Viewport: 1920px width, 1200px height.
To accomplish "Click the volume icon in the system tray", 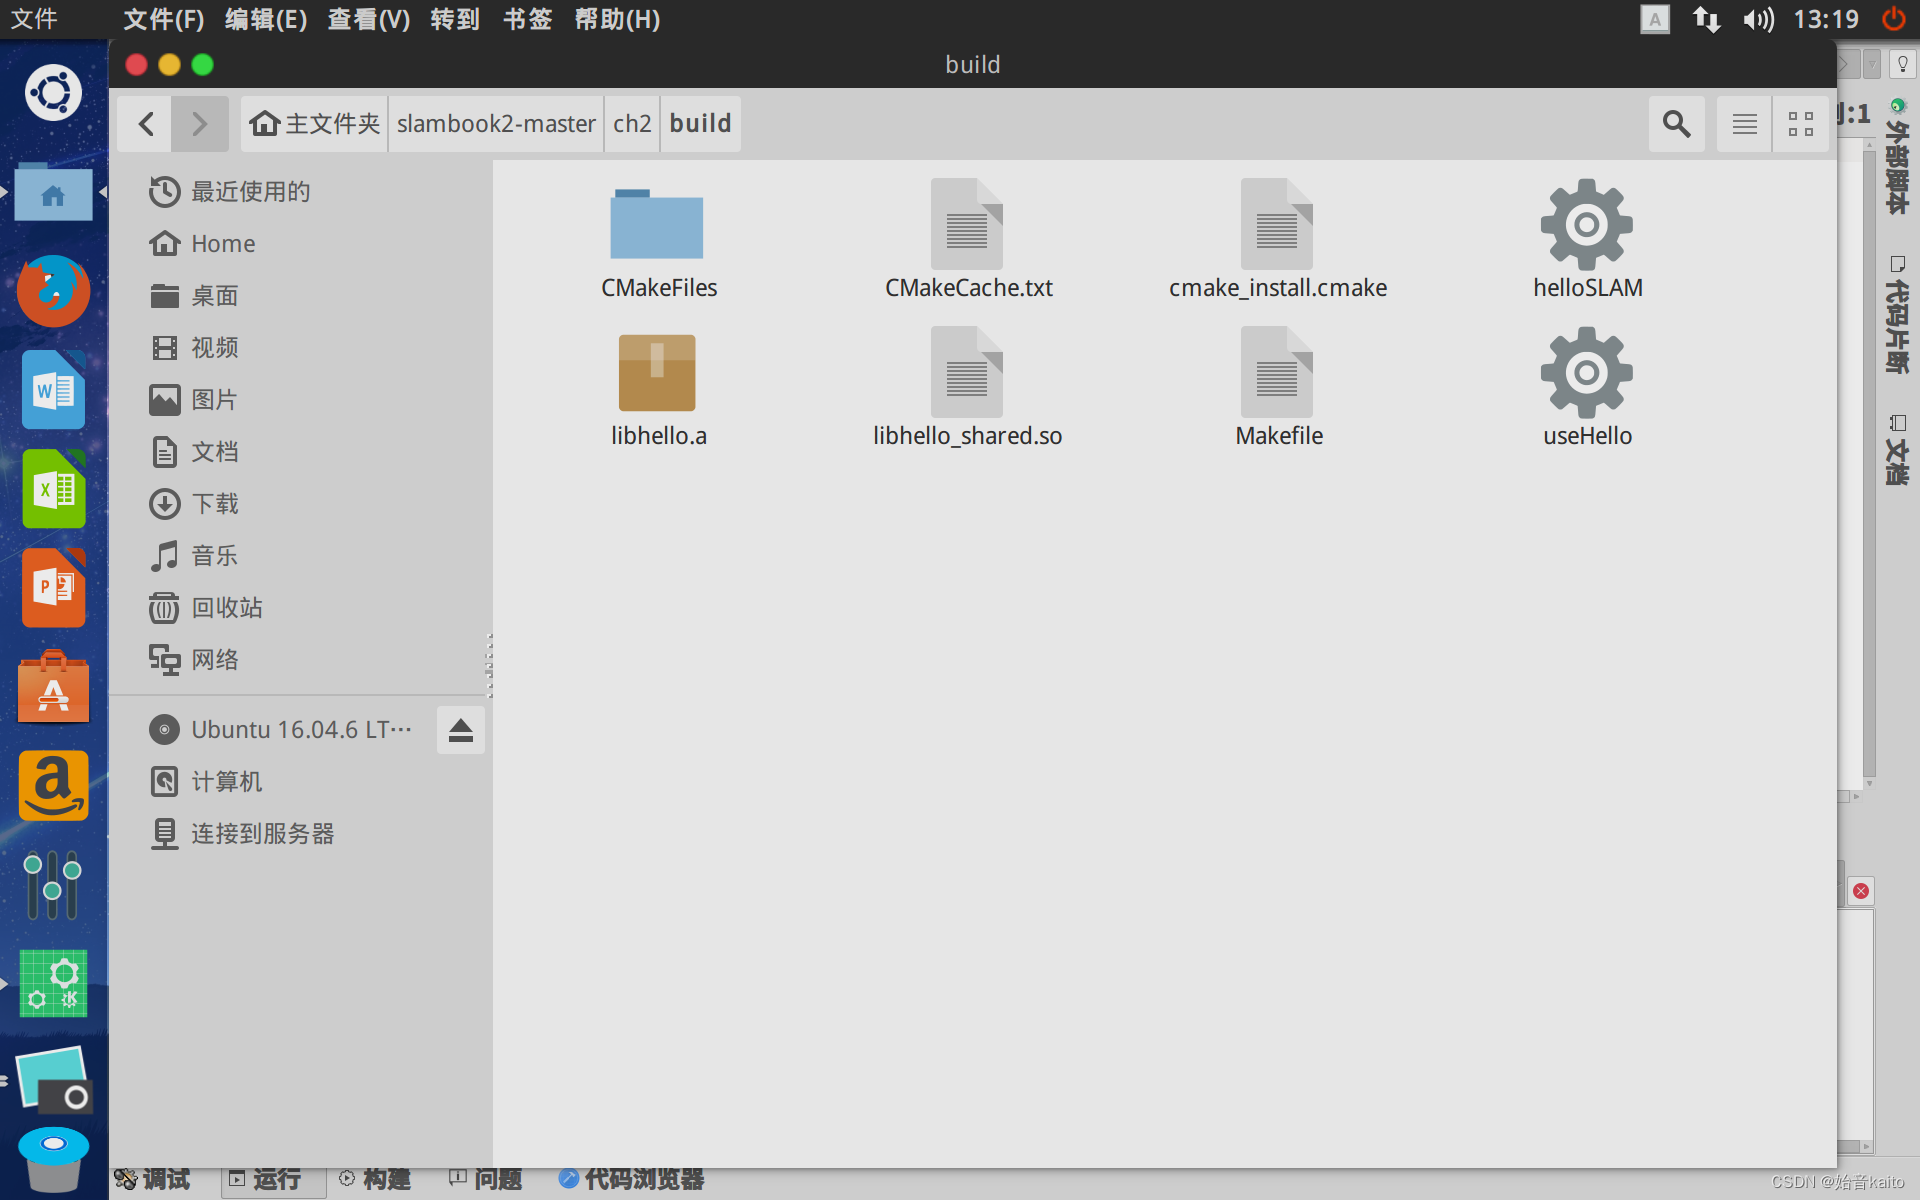I will click(x=1757, y=19).
